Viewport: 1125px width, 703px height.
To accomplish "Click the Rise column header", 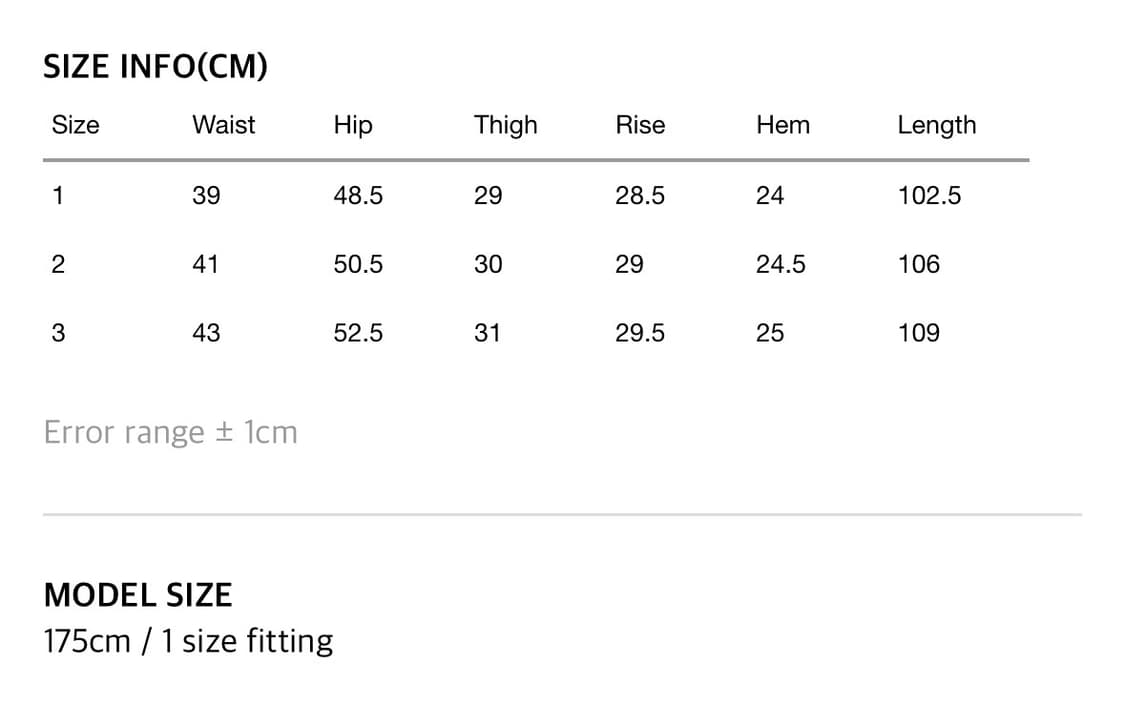I will pyautogui.click(x=640, y=125).
